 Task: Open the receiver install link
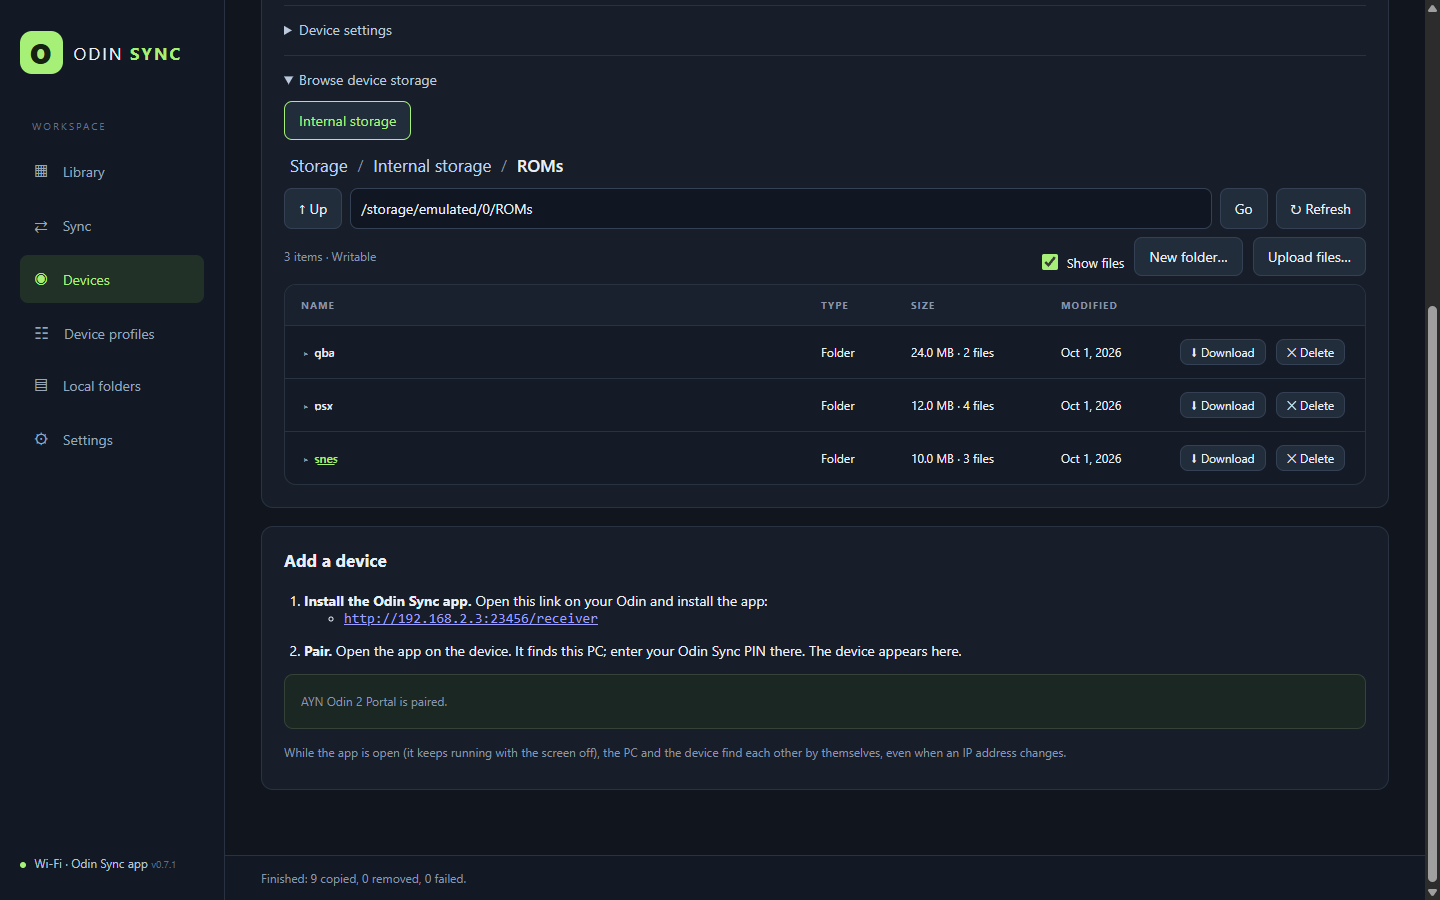(x=471, y=618)
